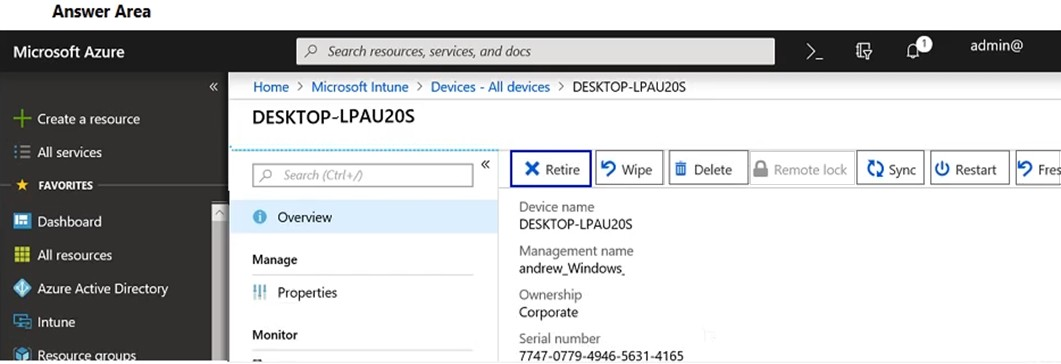Restart the device
The width and height of the screenshot is (1061, 364).
970,169
